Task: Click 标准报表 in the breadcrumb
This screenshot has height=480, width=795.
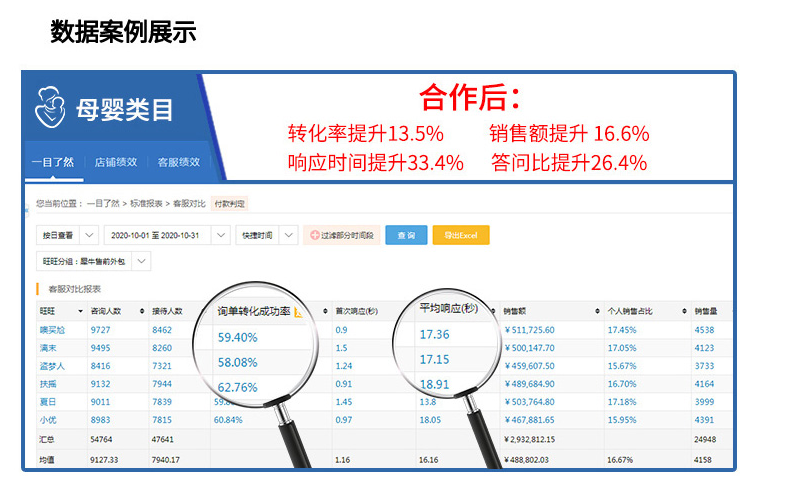Action: [x=146, y=204]
